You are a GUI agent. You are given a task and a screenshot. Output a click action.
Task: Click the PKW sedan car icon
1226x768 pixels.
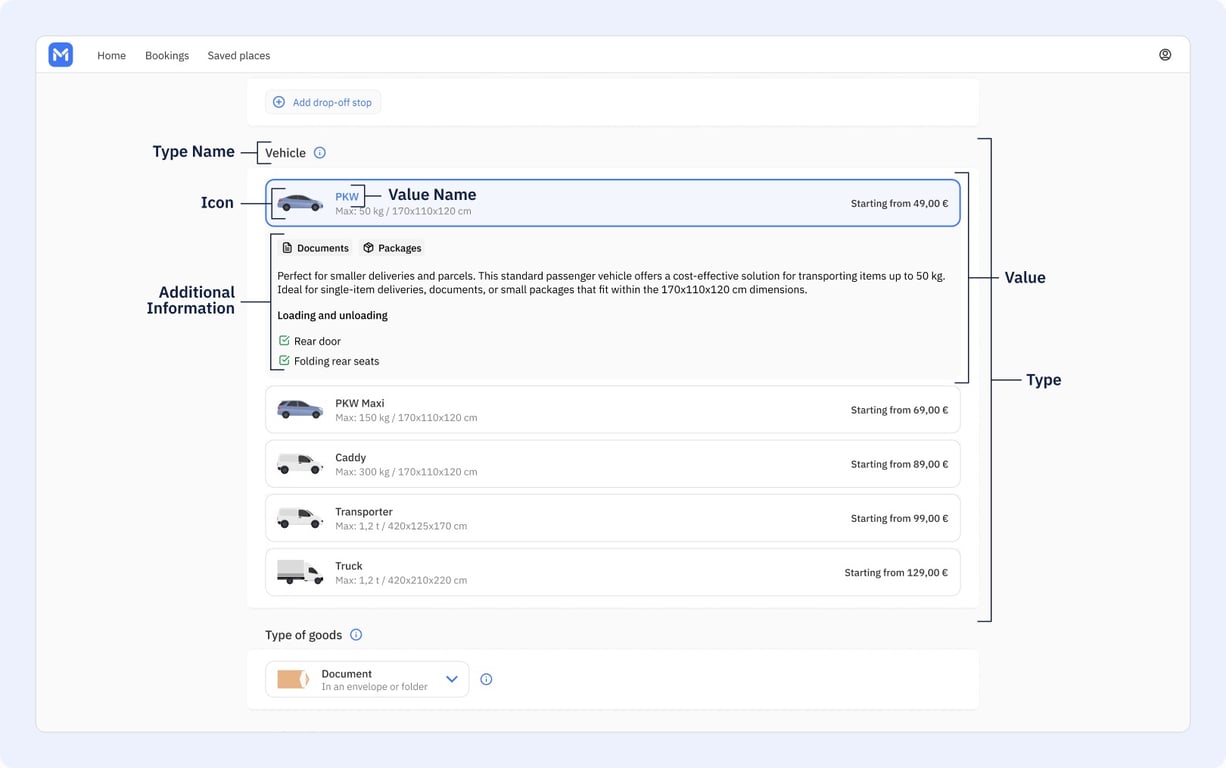[x=300, y=203]
